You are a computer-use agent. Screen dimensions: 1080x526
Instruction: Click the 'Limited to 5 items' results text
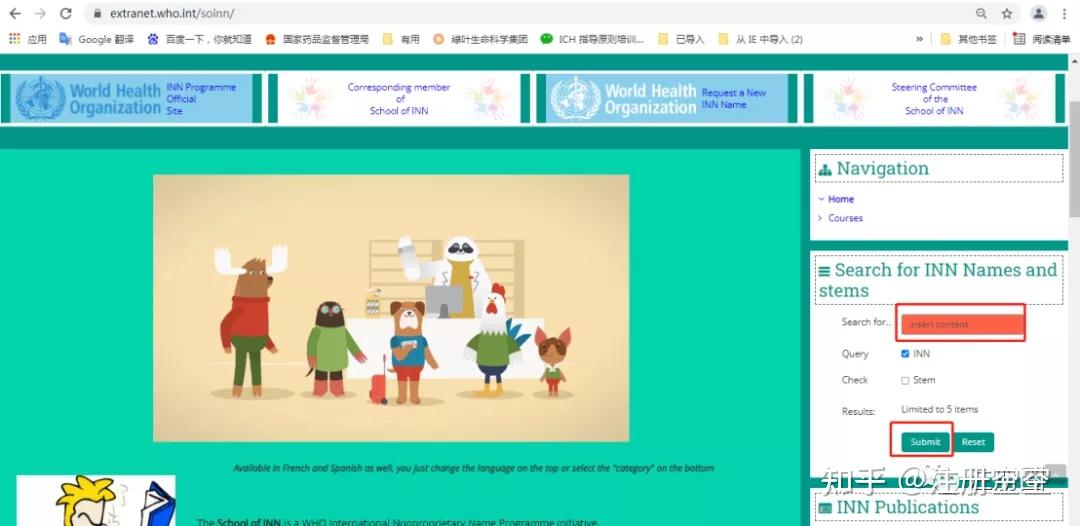(x=939, y=409)
